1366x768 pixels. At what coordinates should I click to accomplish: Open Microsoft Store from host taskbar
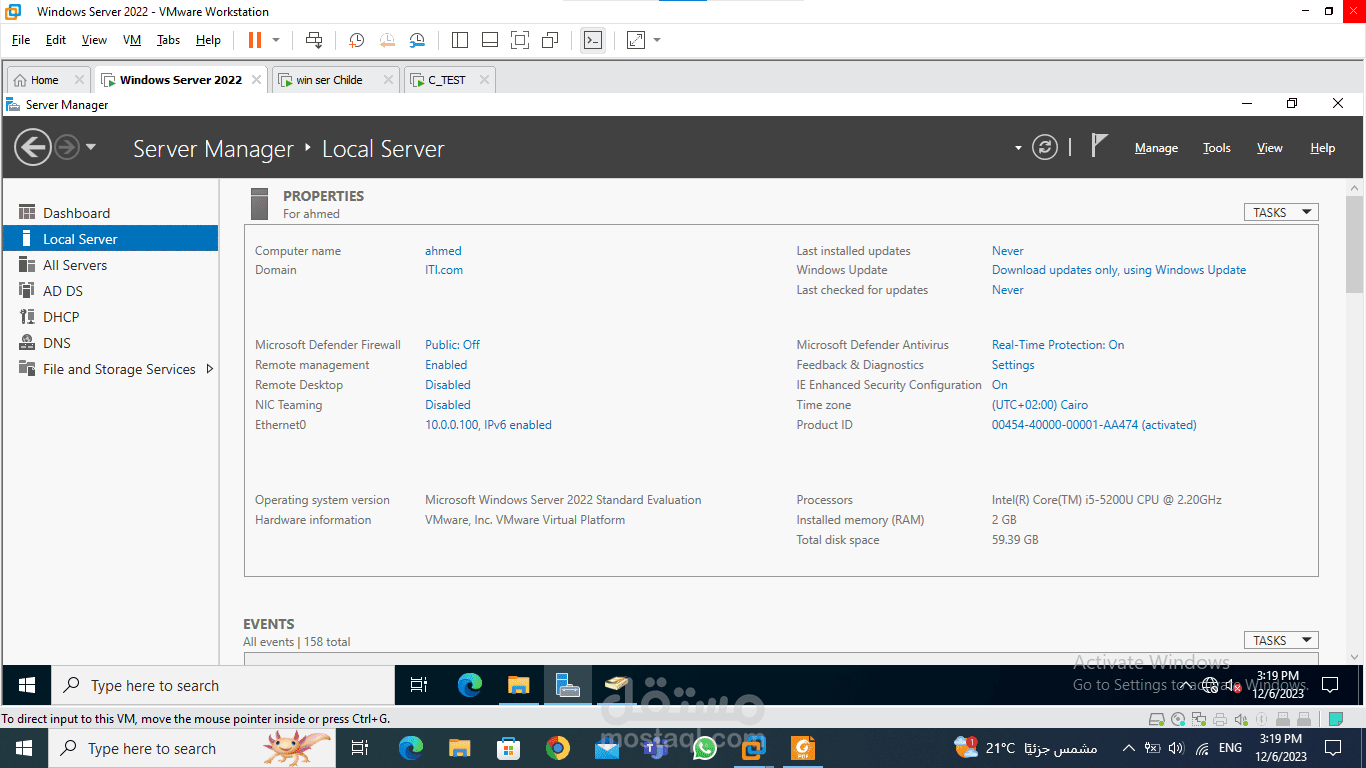508,748
